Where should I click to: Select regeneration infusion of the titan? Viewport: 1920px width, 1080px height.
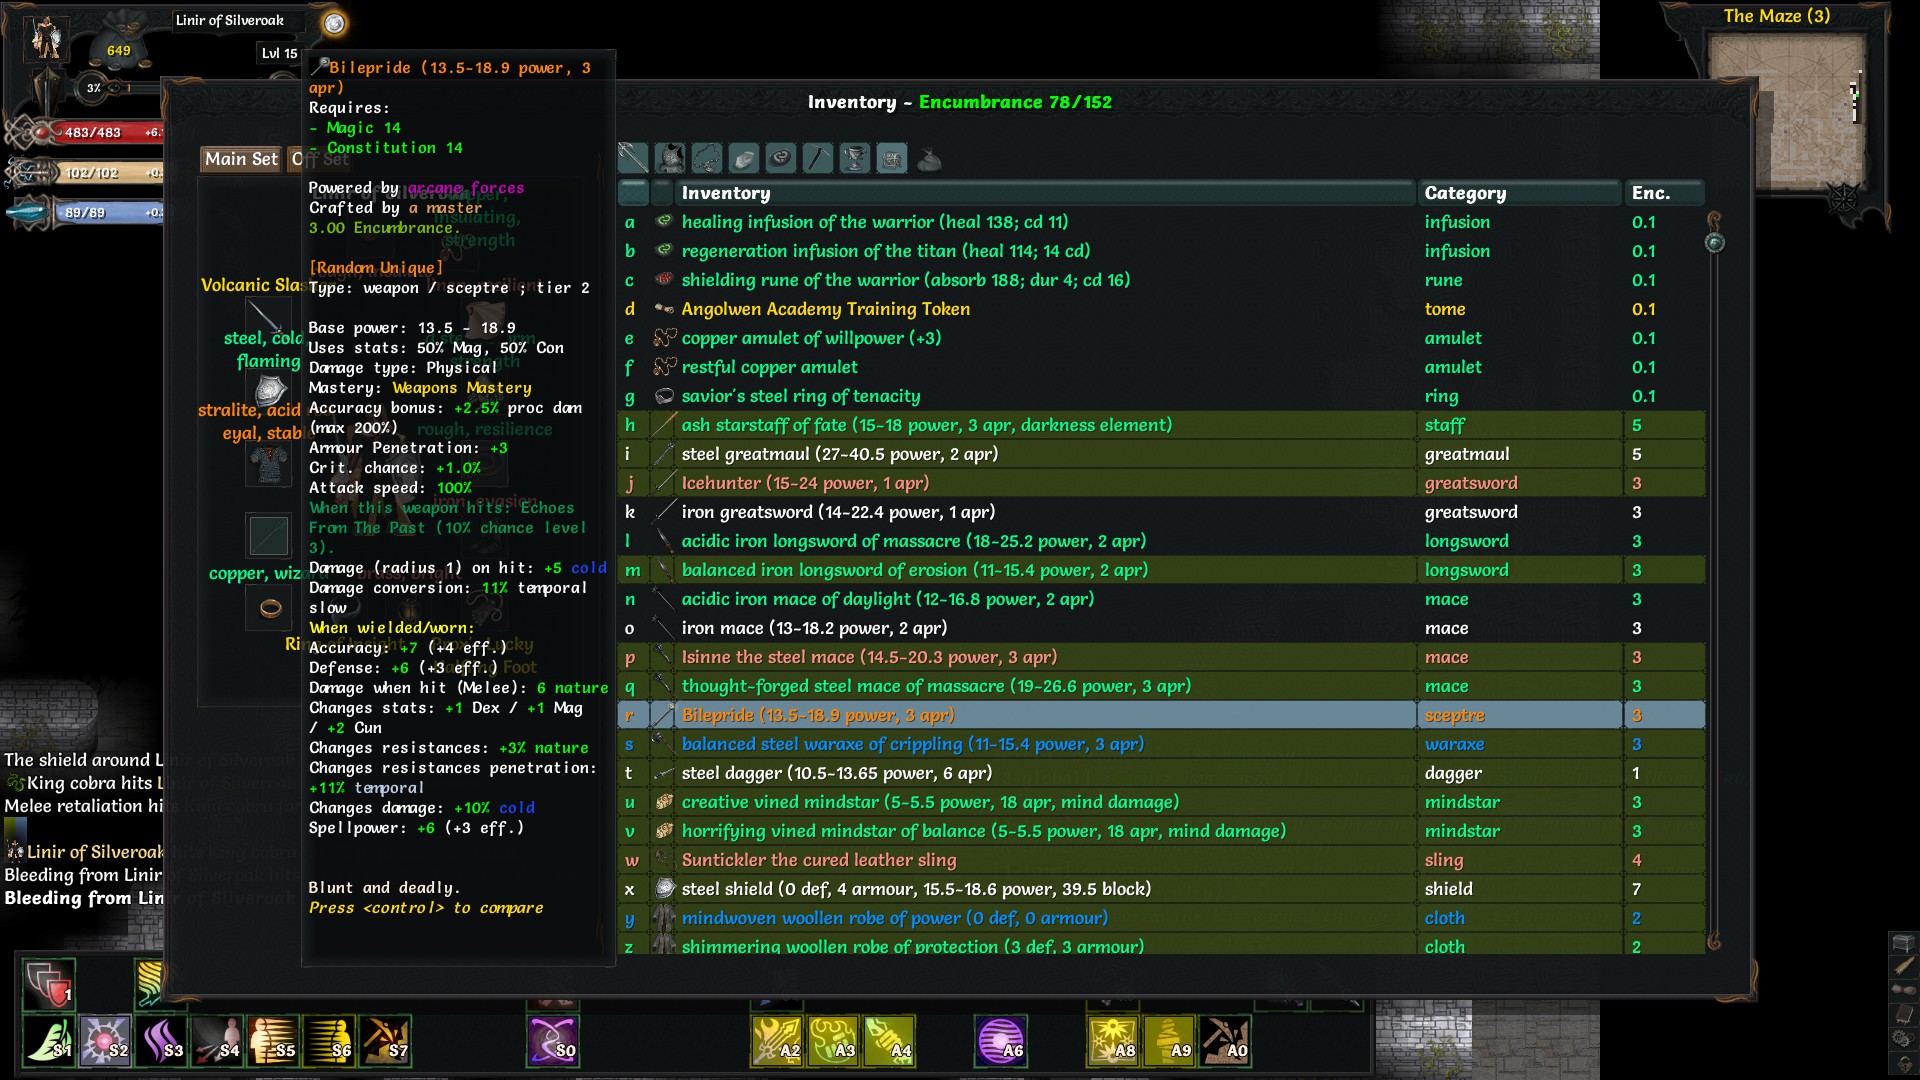(1161, 251)
